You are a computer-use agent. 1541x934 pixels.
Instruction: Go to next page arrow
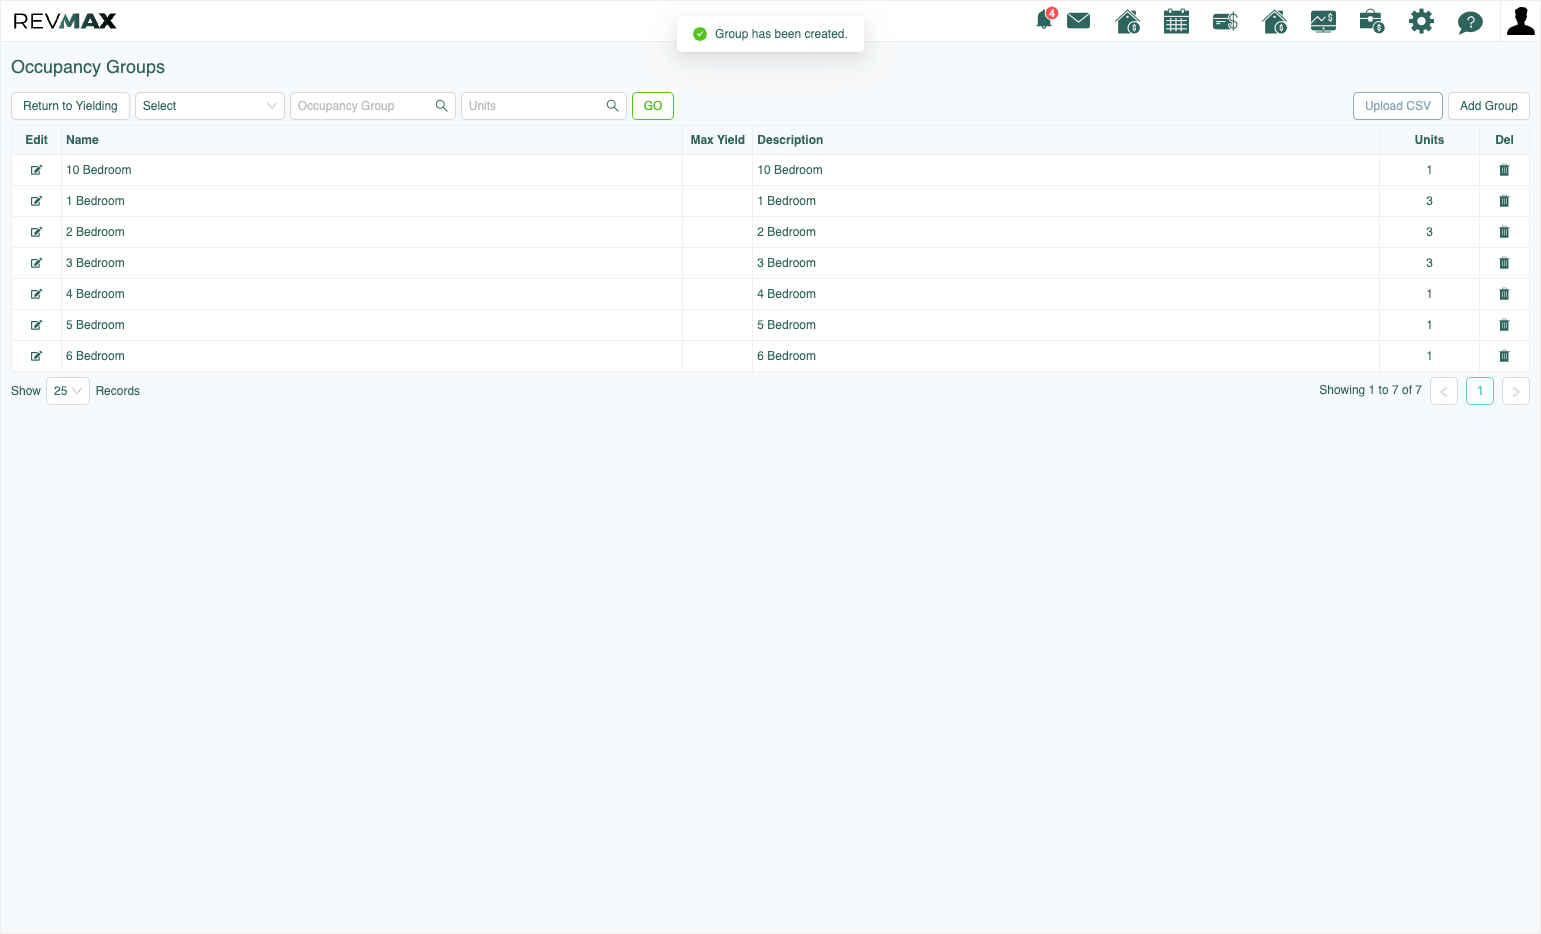1516,391
